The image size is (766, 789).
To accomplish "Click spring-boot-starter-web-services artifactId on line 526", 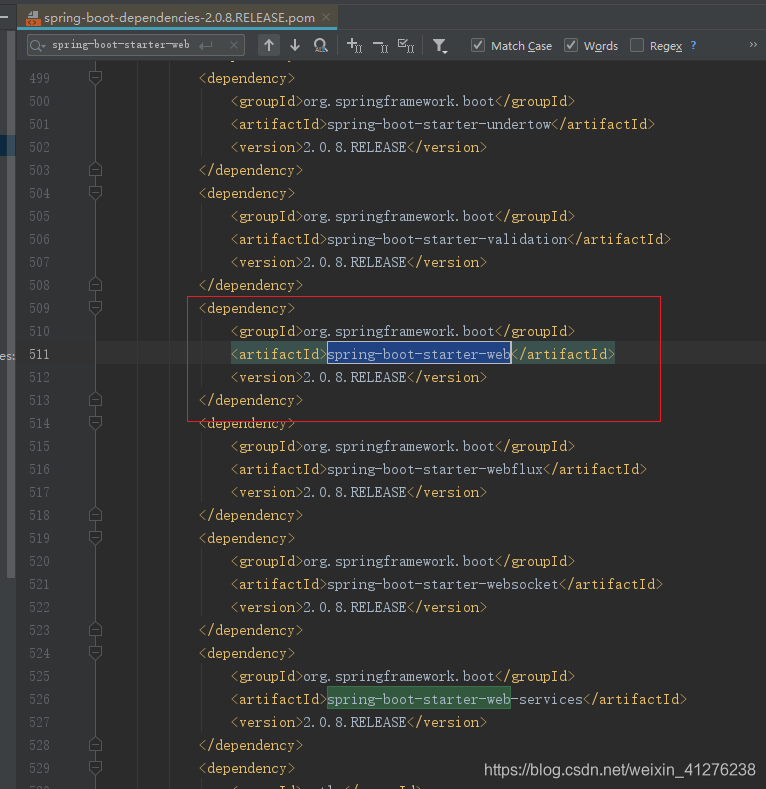I will [x=455, y=699].
